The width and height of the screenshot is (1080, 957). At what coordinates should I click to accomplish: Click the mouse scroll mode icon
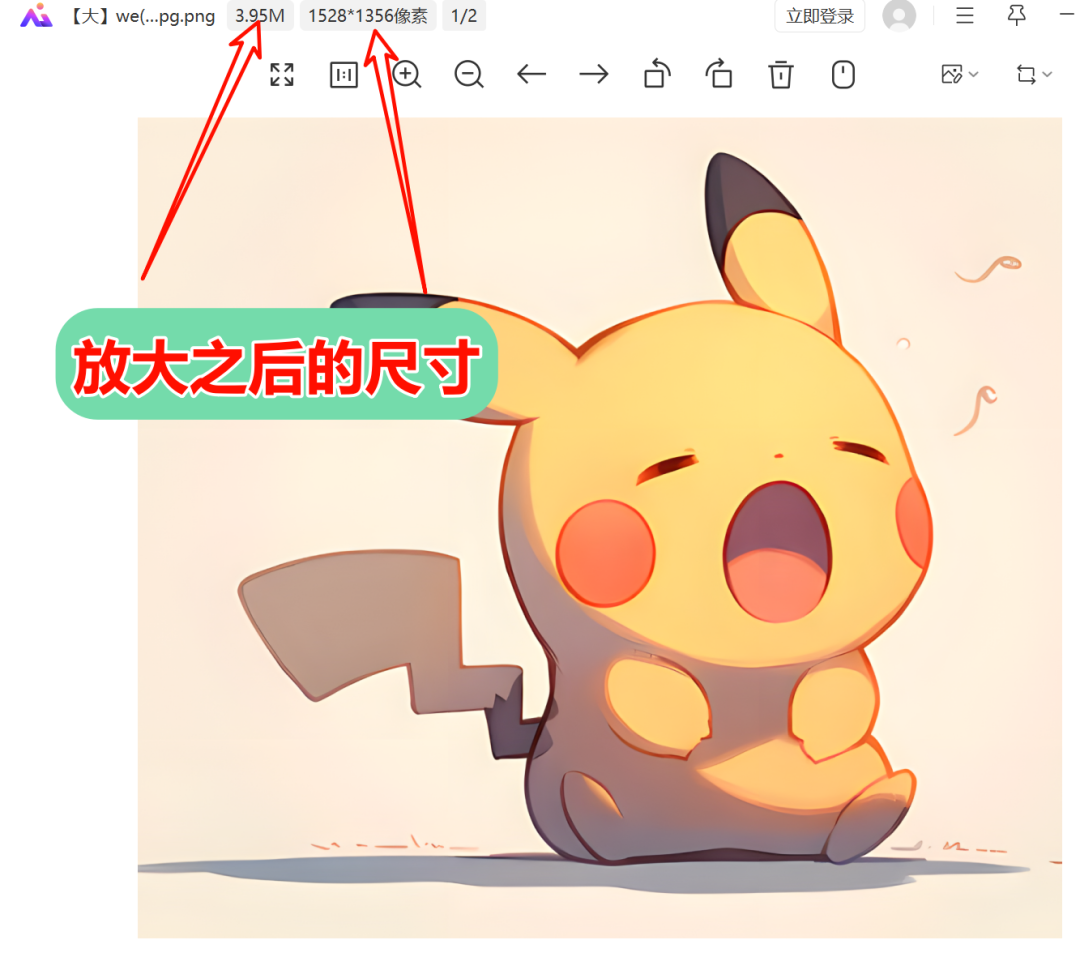pyautogui.click(x=843, y=74)
